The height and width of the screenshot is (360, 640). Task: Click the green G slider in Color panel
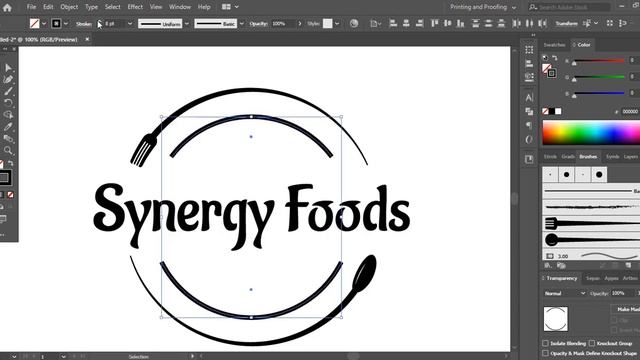tap(599, 77)
